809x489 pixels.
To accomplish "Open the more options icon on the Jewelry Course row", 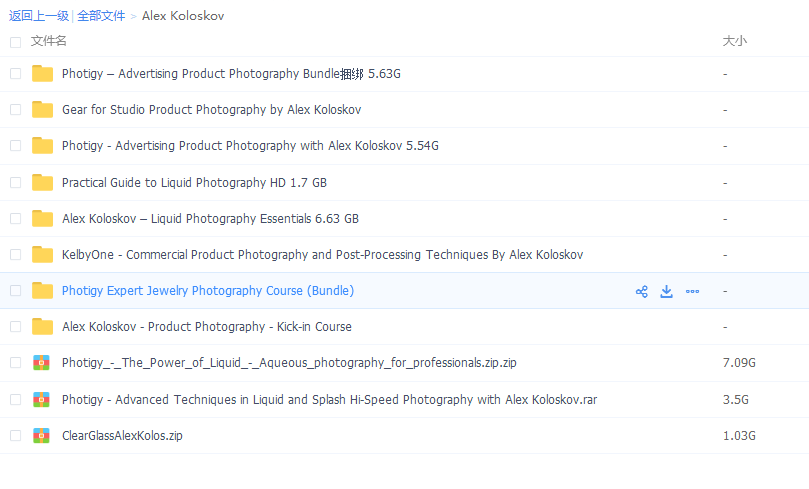I will coord(692,291).
